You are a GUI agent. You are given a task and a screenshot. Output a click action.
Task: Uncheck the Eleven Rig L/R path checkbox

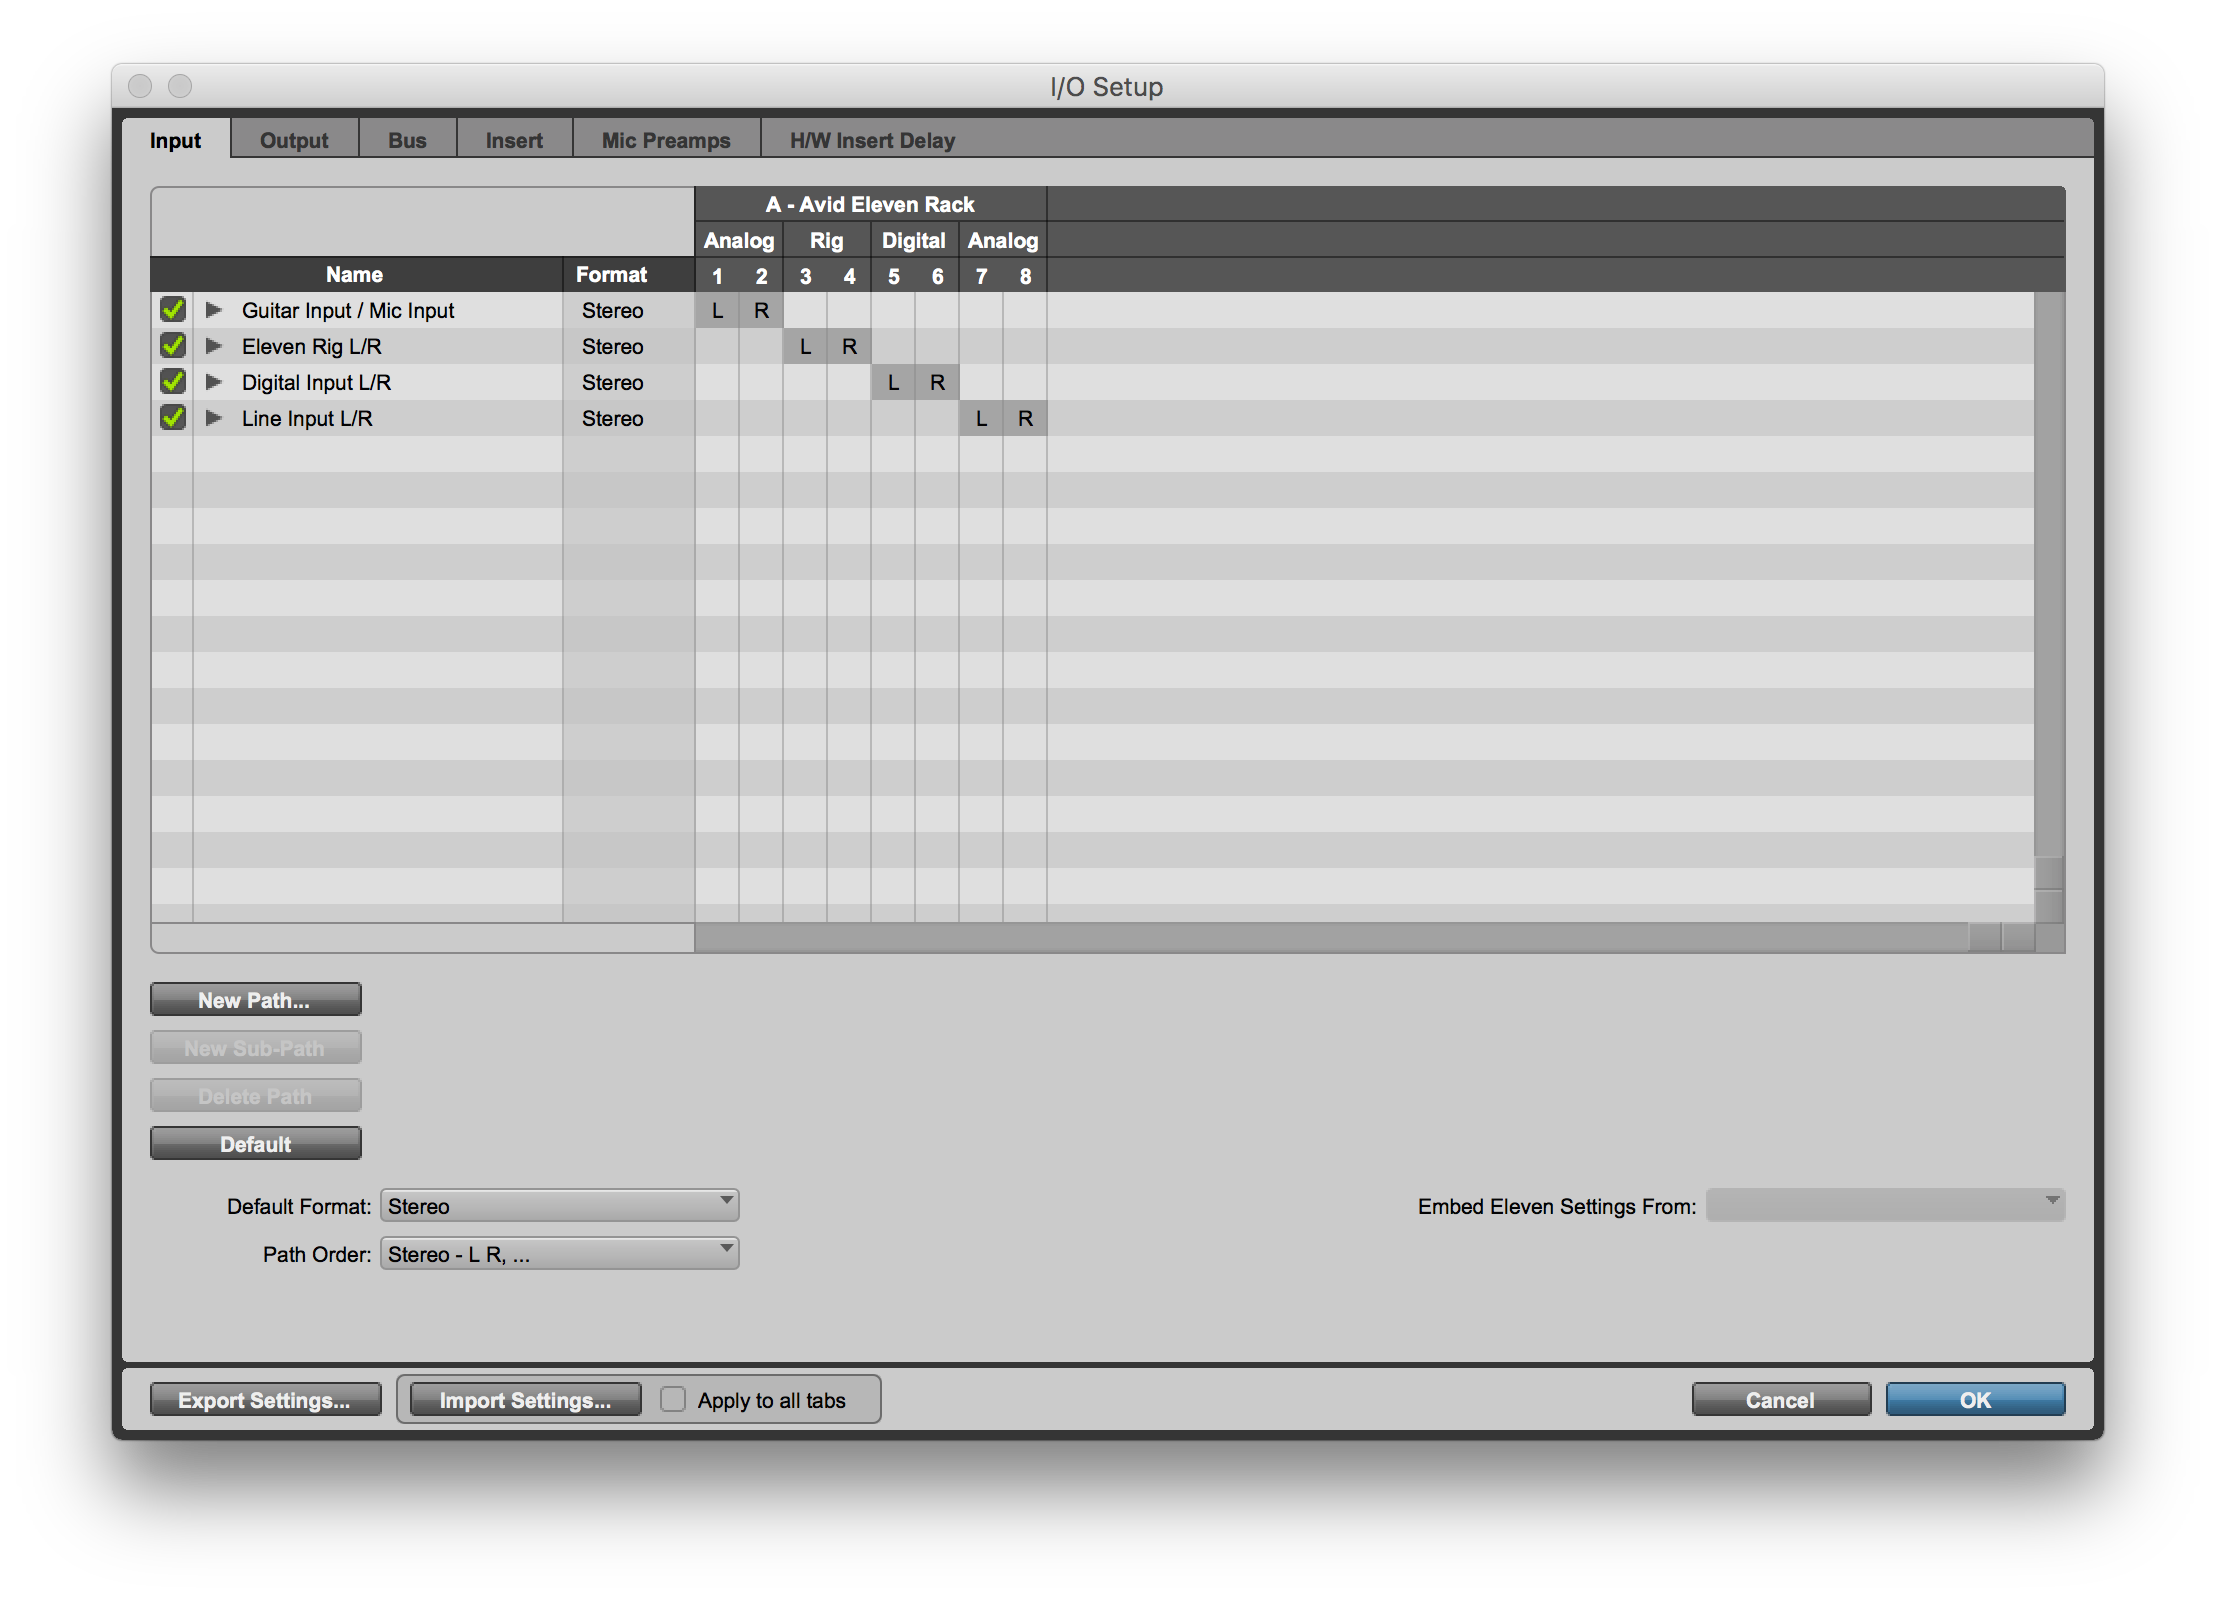pyautogui.click(x=171, y=346)
